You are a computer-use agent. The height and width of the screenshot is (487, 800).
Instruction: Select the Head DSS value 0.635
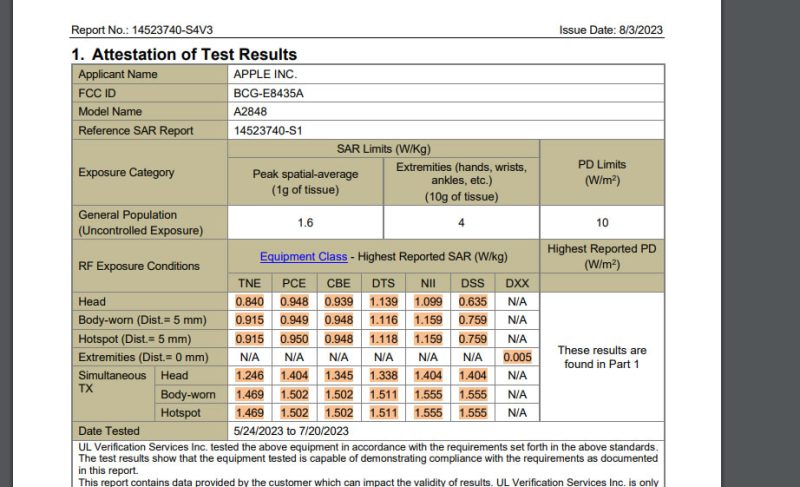[x=472, y=302]
